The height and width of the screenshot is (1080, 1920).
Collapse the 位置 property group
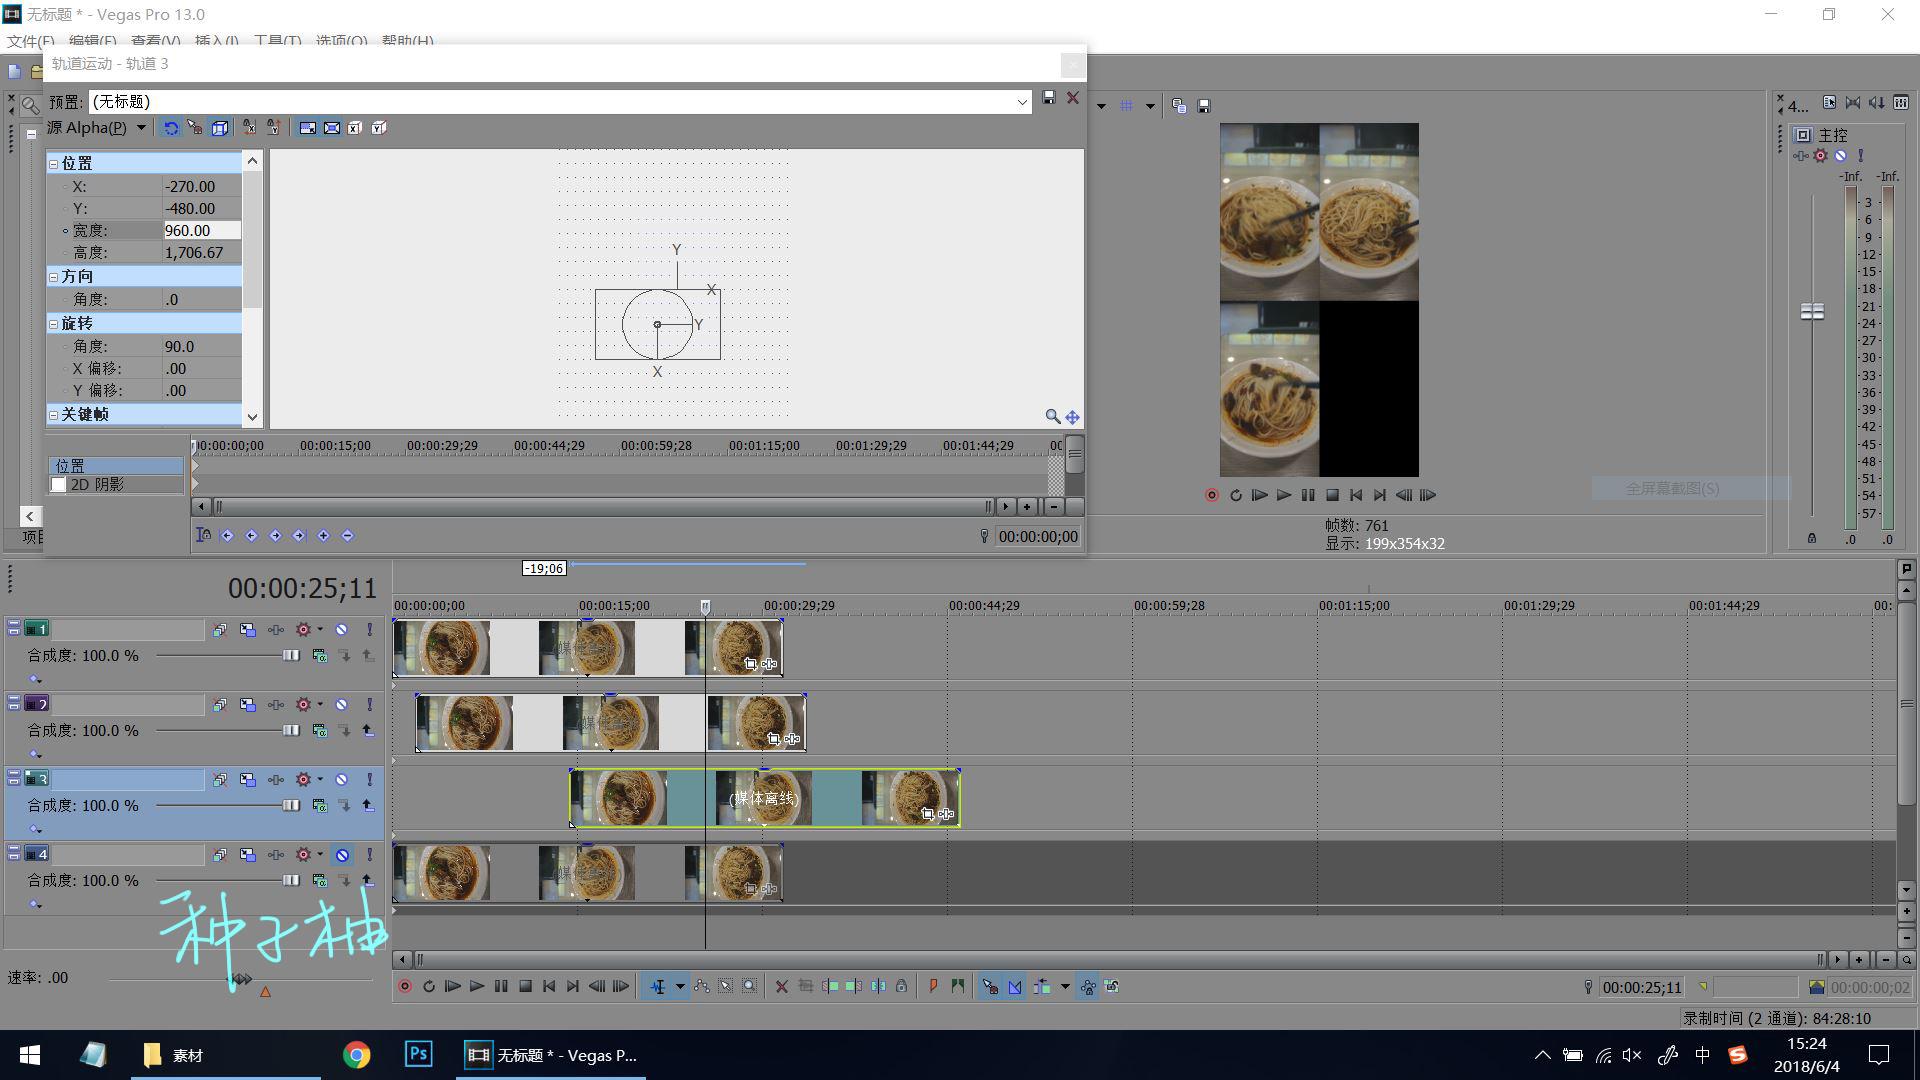click(x=54, y=164)
